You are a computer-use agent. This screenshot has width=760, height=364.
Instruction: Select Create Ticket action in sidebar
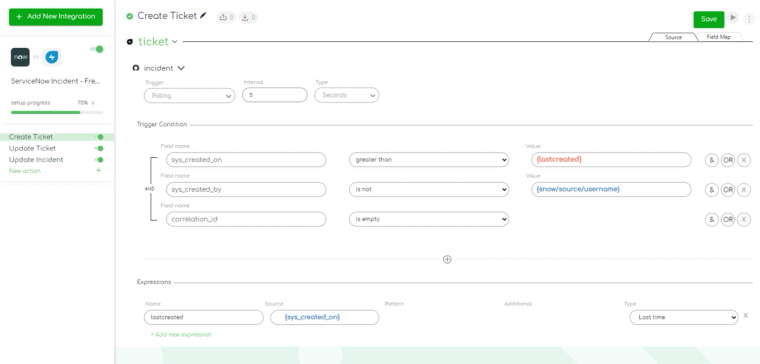[x=31, y=137]
